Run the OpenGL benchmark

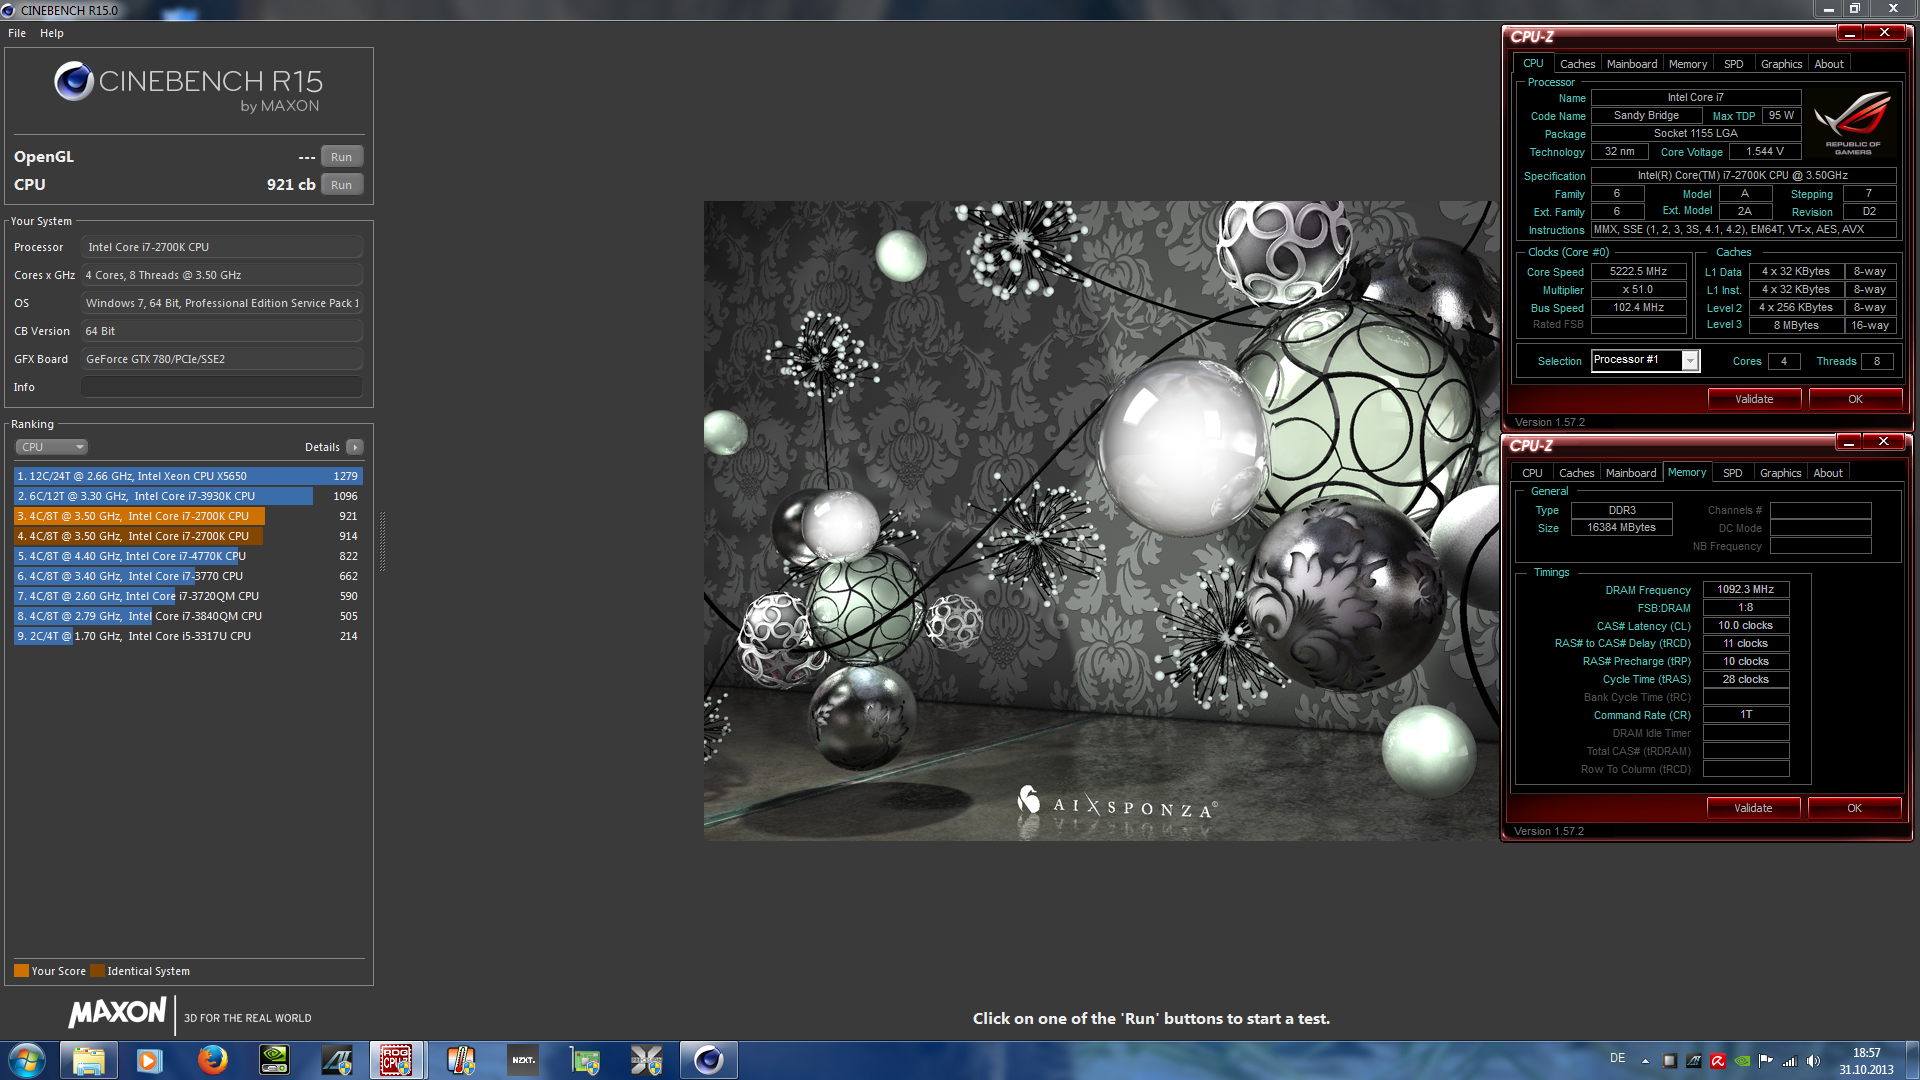341,157
